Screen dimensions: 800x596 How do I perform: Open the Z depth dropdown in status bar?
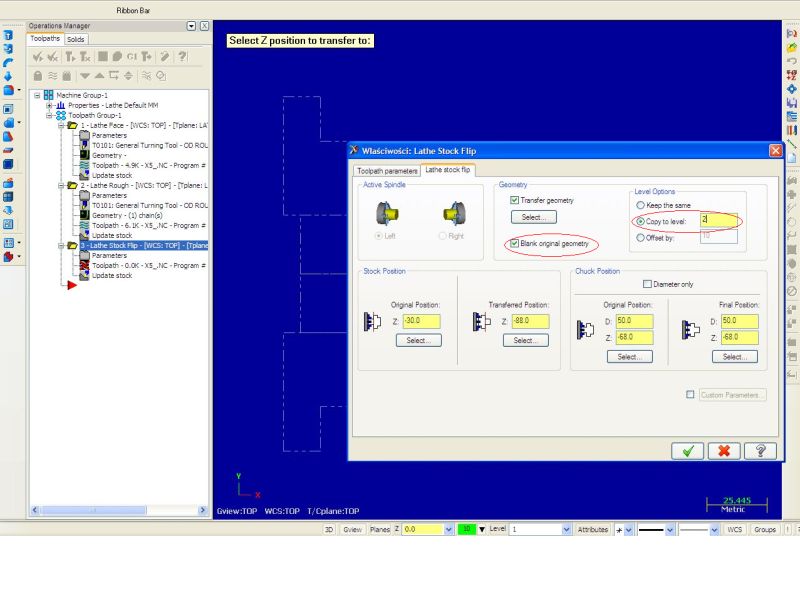[448, 530]
